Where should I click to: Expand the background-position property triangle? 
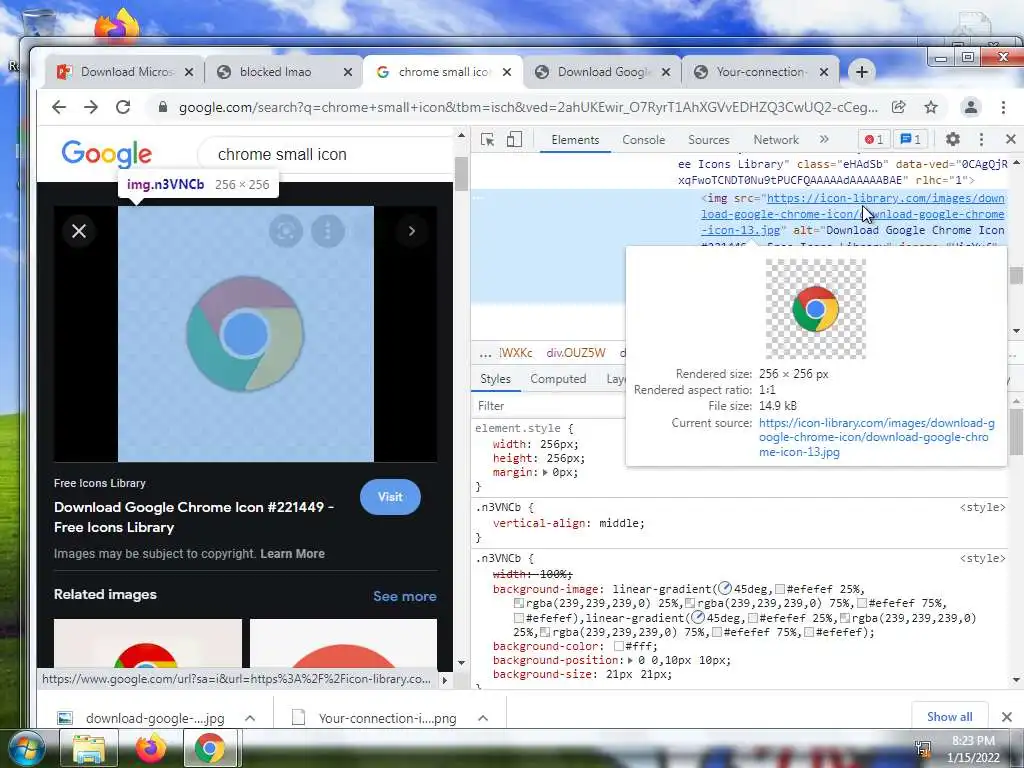tap(631, 660)
